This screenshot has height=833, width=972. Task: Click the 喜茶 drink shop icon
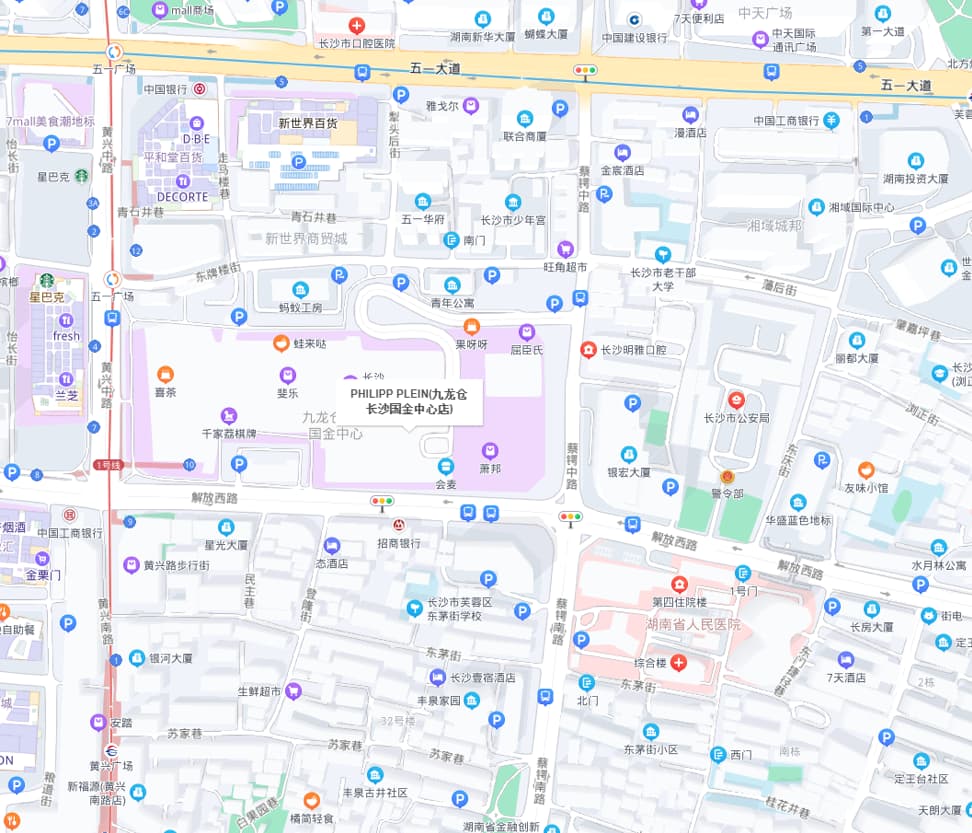[x=165, y=374]
